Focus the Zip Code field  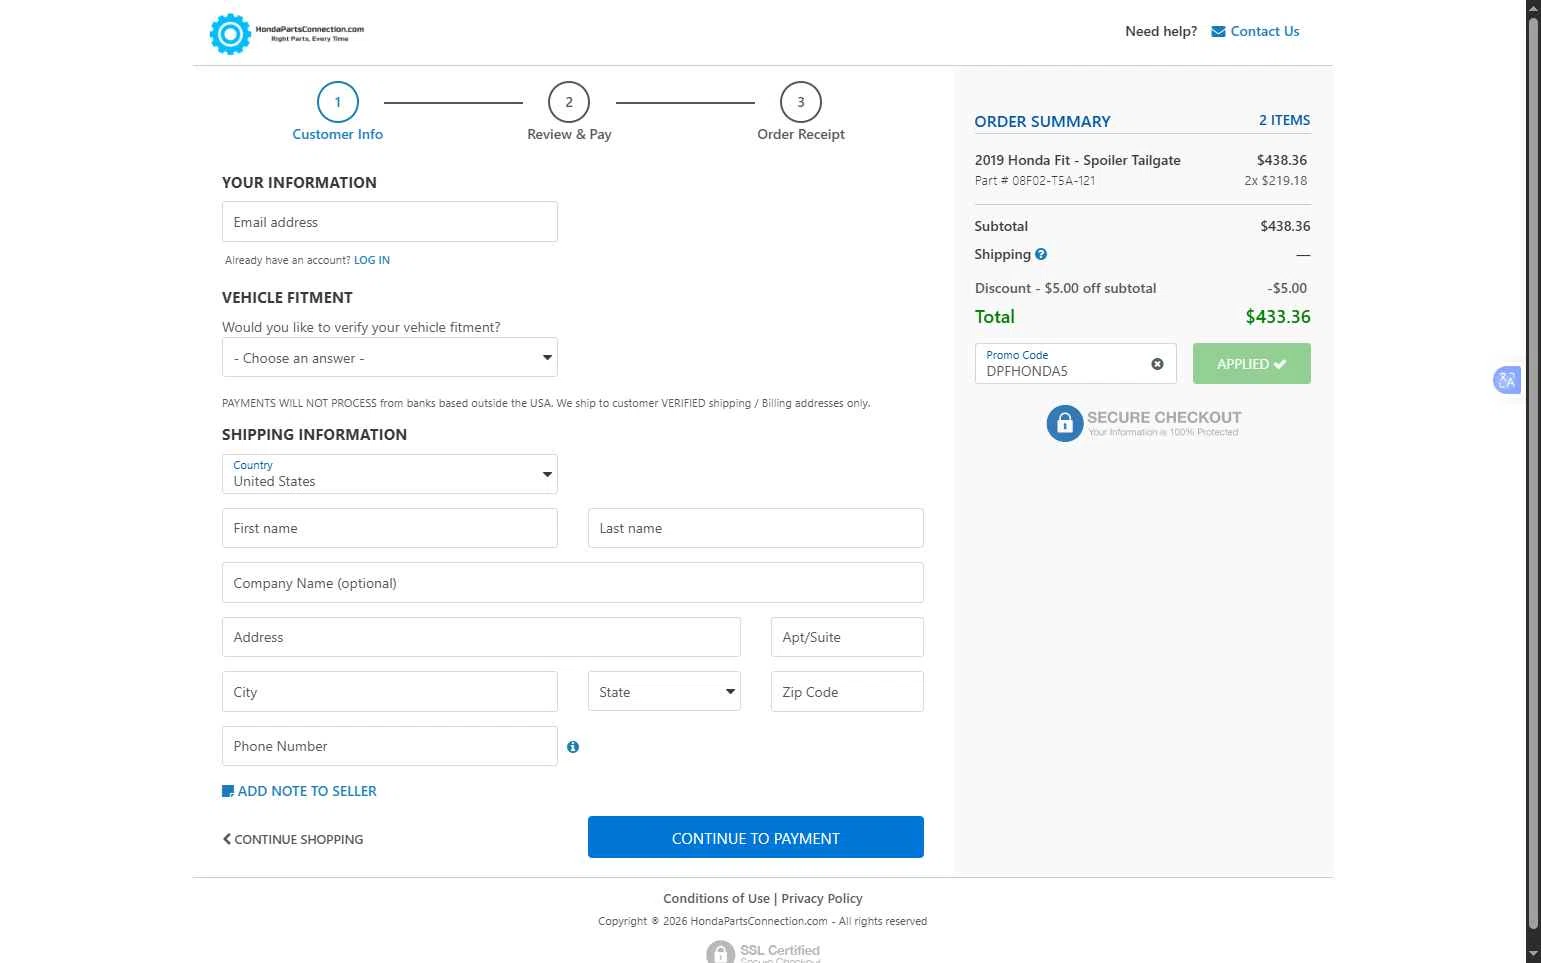[x=847, y=692]
